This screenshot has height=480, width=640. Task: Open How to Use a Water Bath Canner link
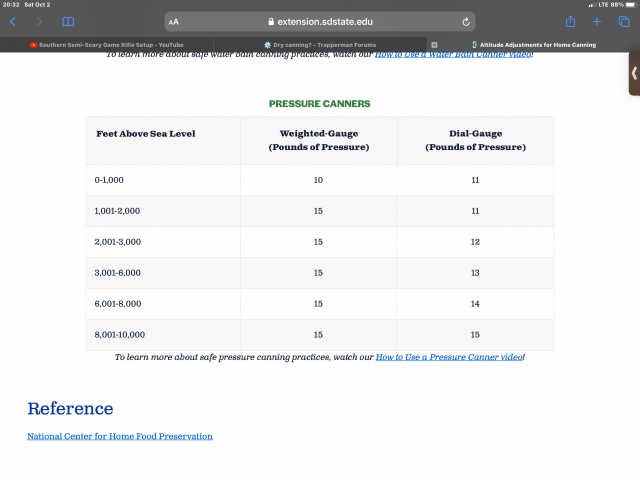pyautogui.click(x=453, y=55)
